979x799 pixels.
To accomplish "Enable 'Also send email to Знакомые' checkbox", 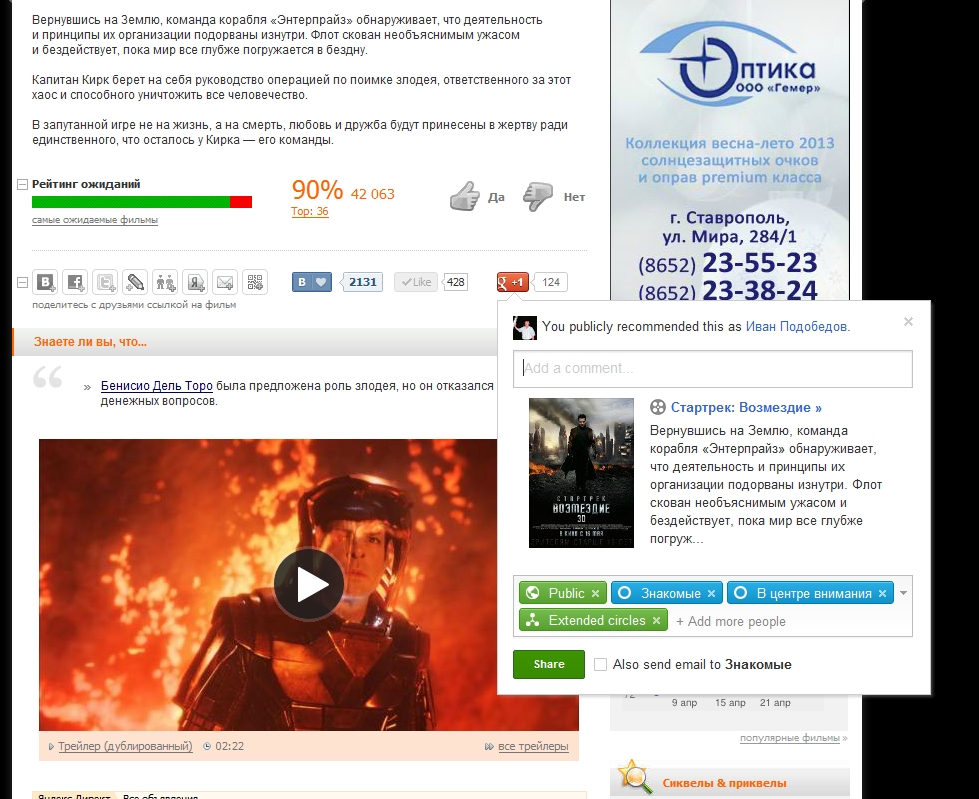I will (601, 665).
